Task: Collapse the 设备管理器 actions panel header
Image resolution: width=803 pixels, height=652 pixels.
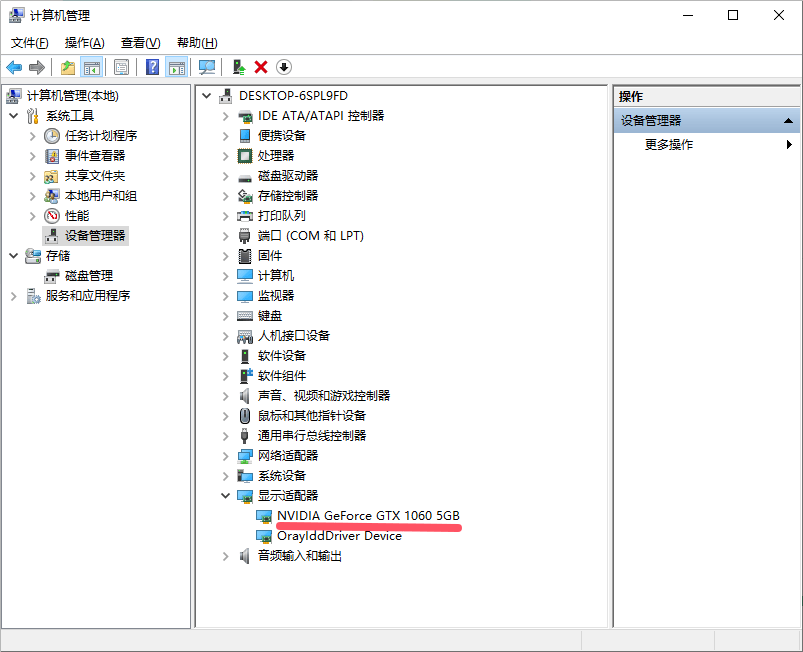Action: (789, 119)
